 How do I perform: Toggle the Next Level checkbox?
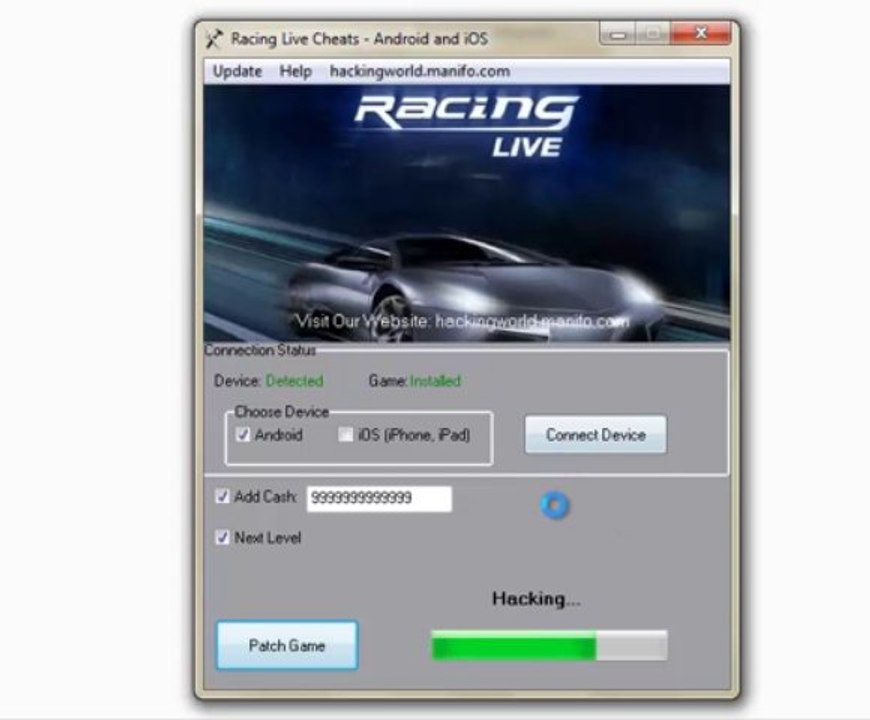(222, 537)
